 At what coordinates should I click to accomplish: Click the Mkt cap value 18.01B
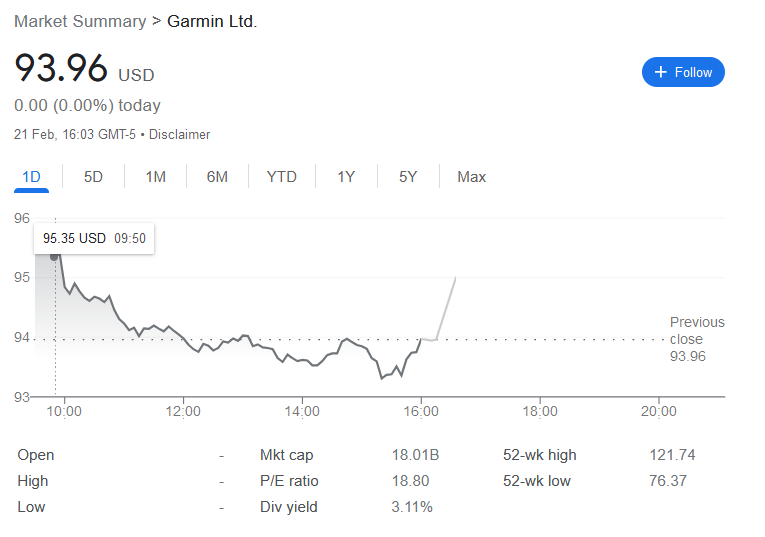pos(415,455)
